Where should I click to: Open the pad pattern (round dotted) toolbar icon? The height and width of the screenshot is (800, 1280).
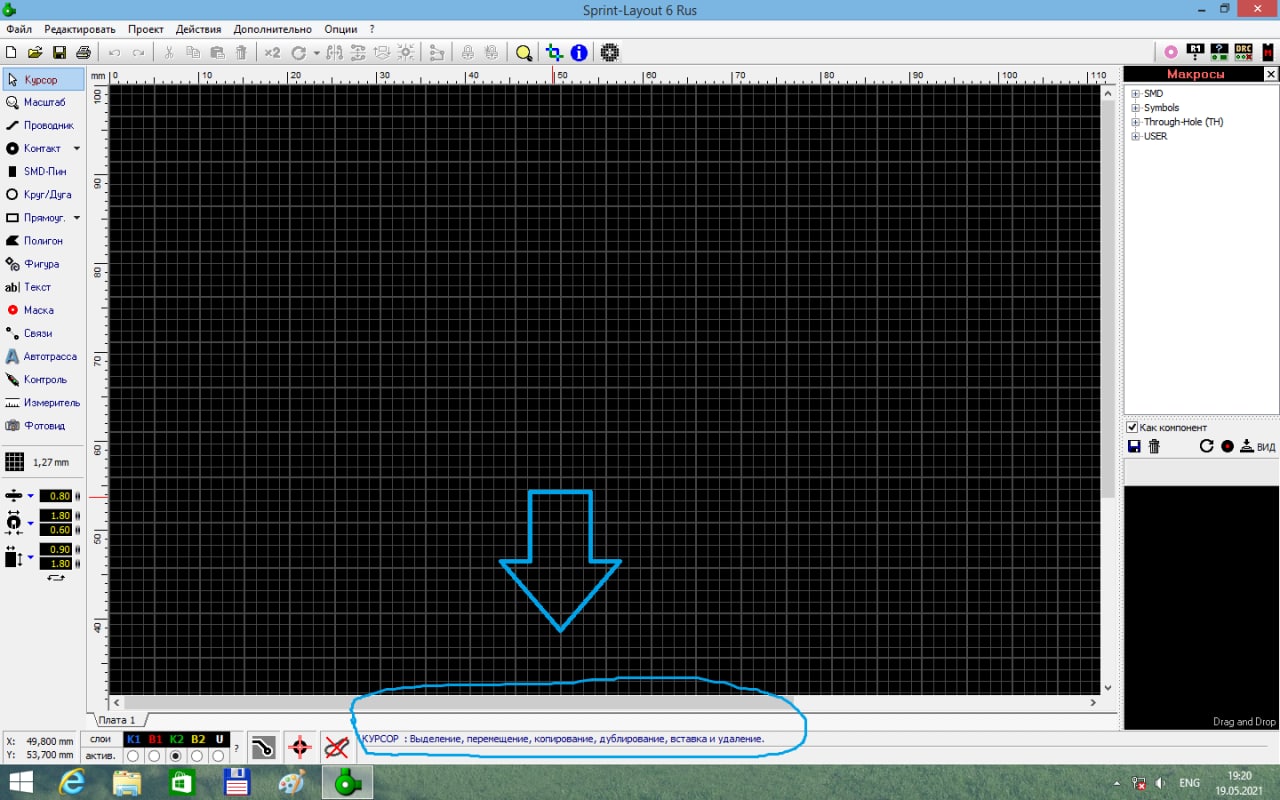click(x=610, y=52)
